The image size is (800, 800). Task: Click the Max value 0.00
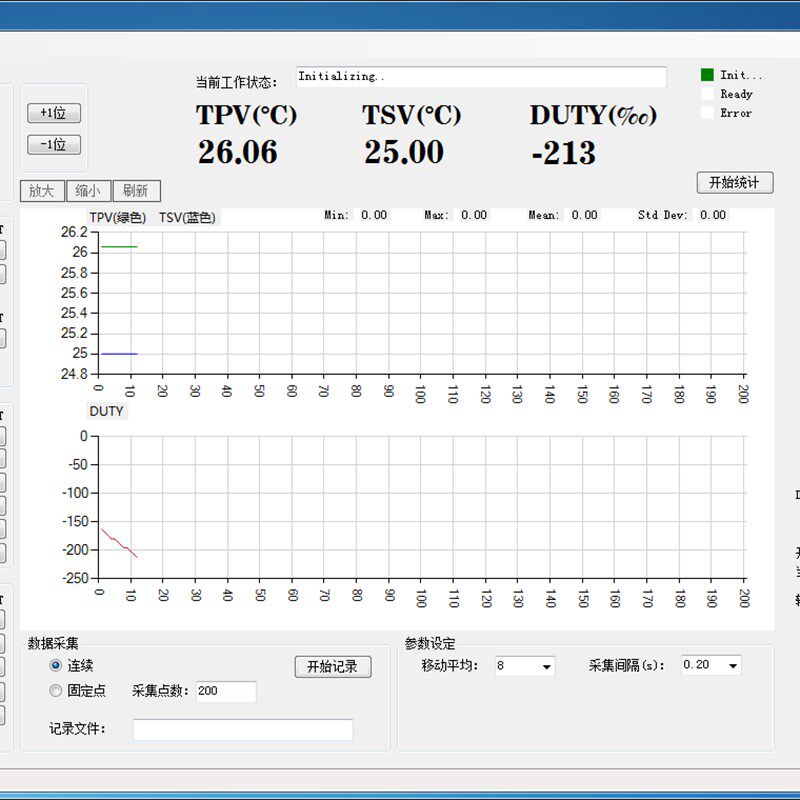pos(474,215)
